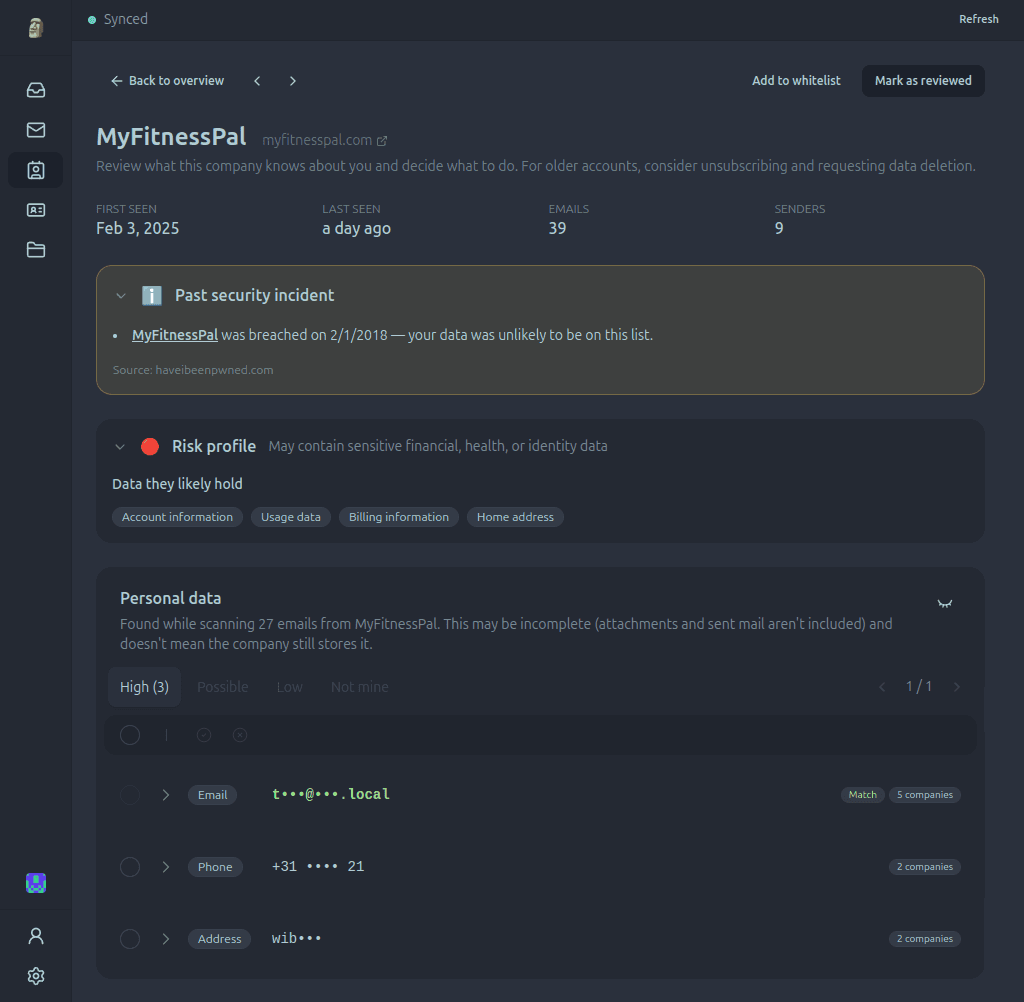Open the user profile icon in sidebar
Image resolution: width=1024 pixels, height=1002 pixels.
(36, 936)
